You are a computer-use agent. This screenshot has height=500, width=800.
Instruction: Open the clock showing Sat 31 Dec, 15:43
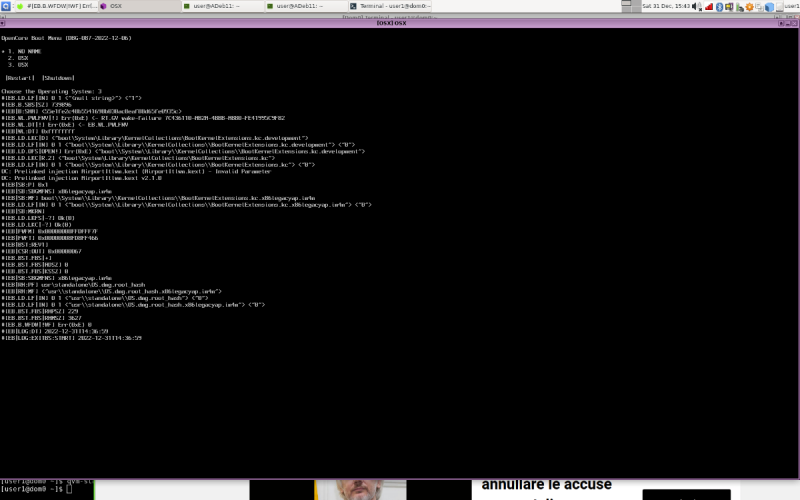pyautogui.click(x=666, y=6)
